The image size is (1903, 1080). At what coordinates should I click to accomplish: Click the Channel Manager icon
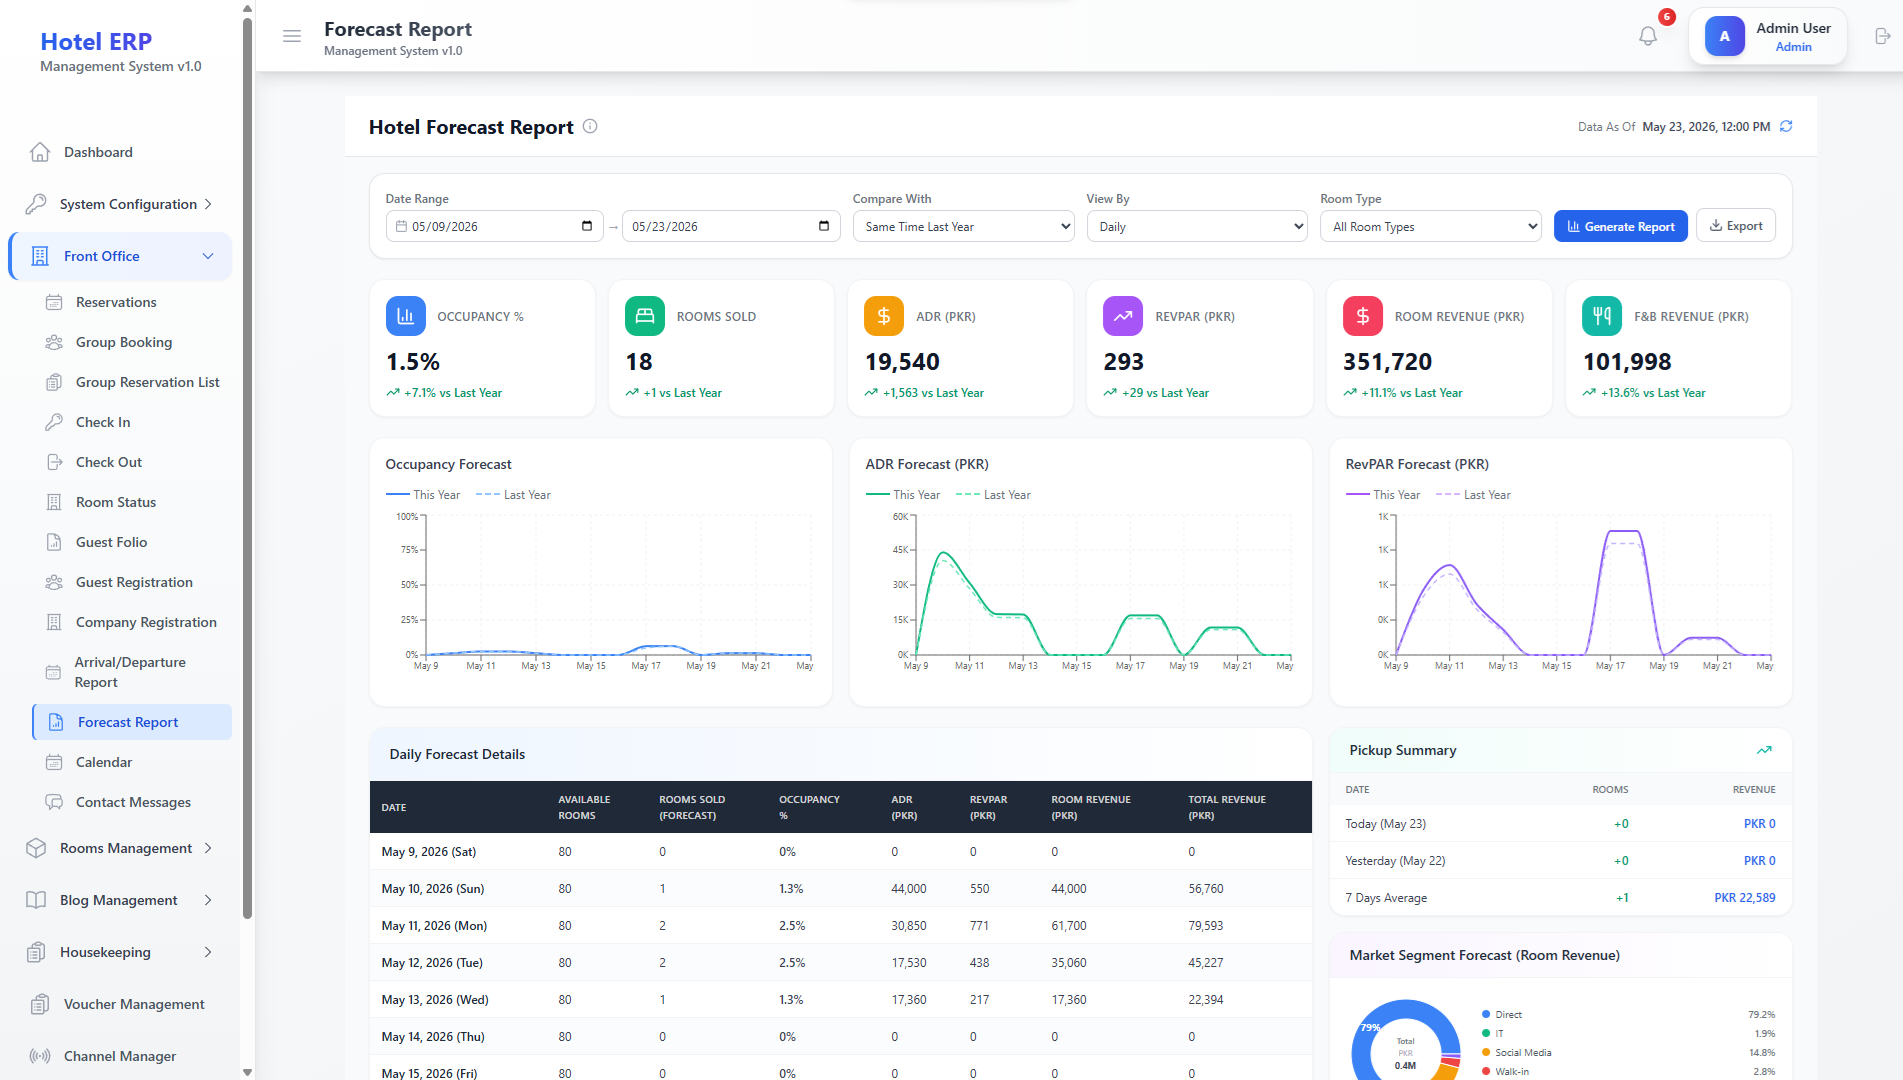(40, 1056)
